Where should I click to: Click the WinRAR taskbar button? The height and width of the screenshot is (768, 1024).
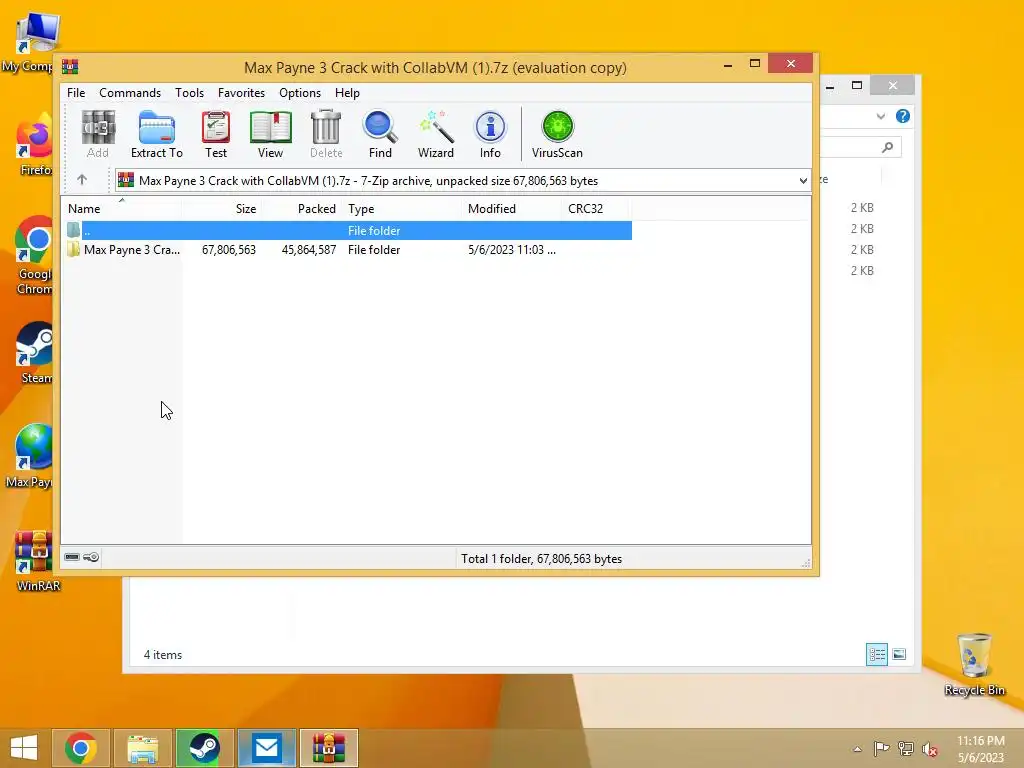coord(328,748)
